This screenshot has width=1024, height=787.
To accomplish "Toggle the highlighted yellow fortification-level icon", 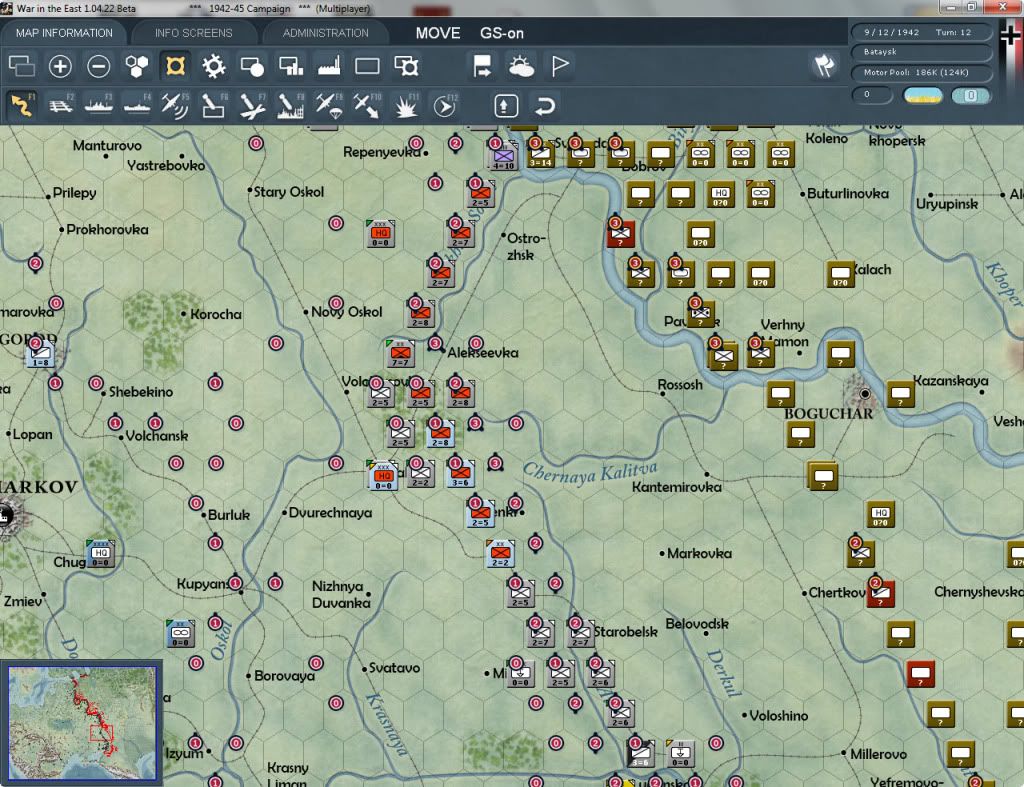I will click(175, 66).
